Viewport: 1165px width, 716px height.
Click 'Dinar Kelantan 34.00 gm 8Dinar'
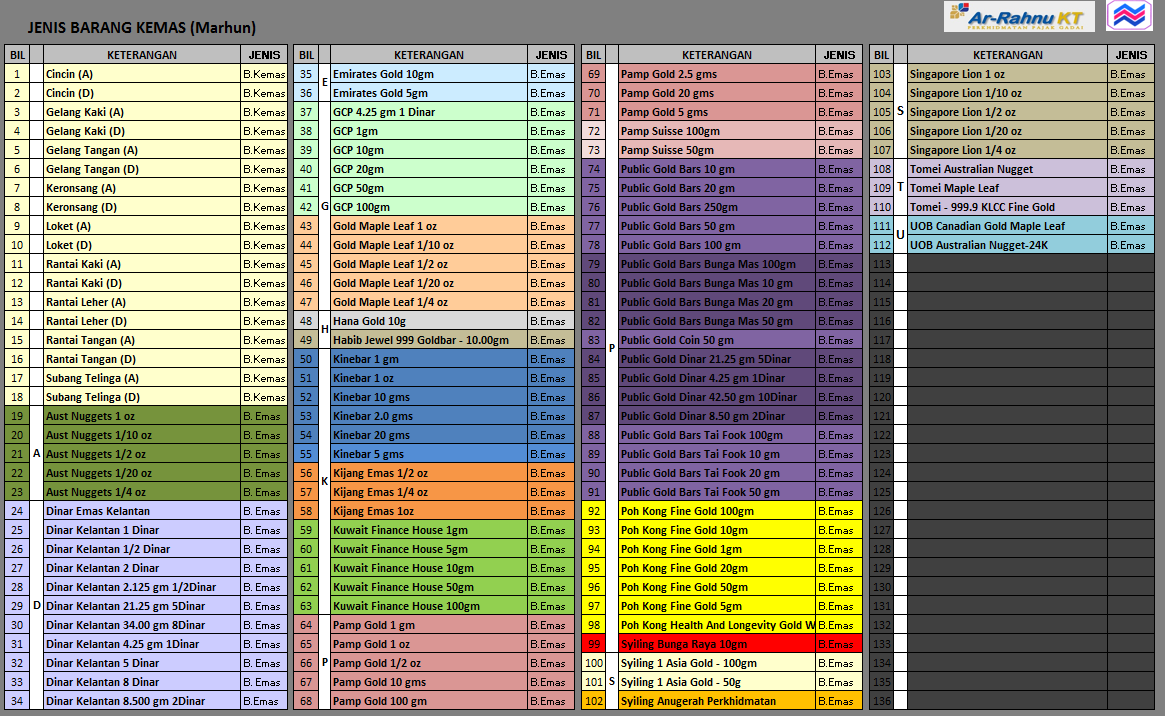[x=142, y=625]
